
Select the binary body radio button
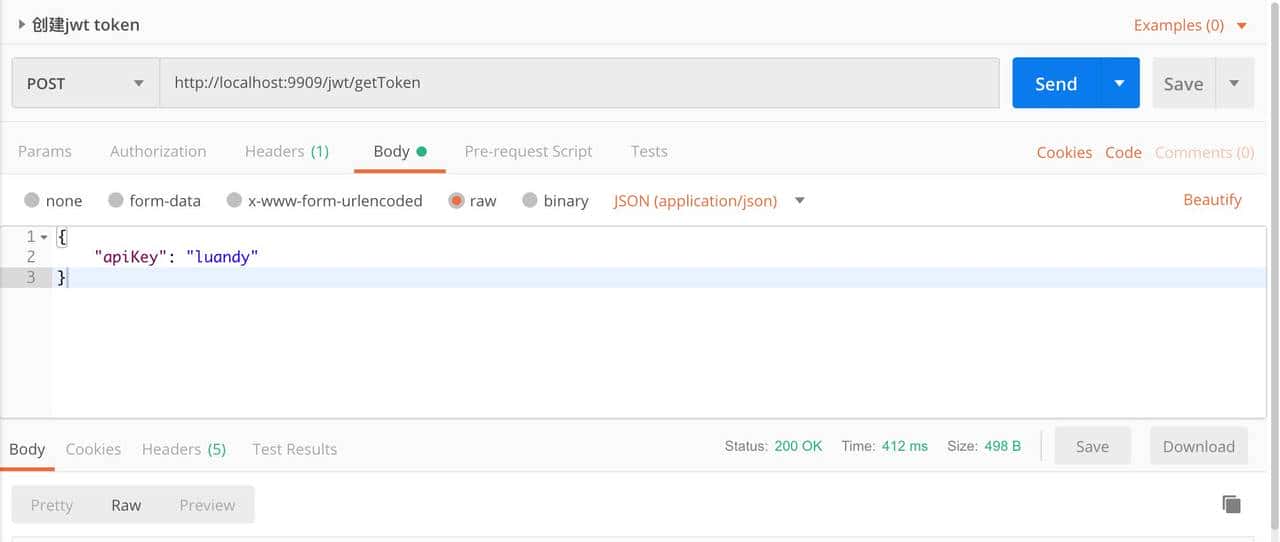(x=530, y=200)
